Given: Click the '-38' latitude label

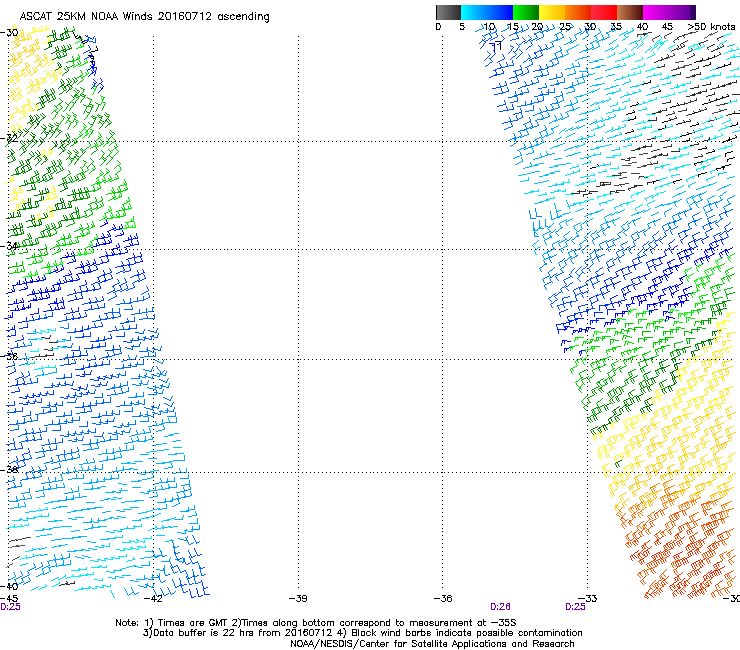Looking at the screenshot, I should (x=9, y=470).
